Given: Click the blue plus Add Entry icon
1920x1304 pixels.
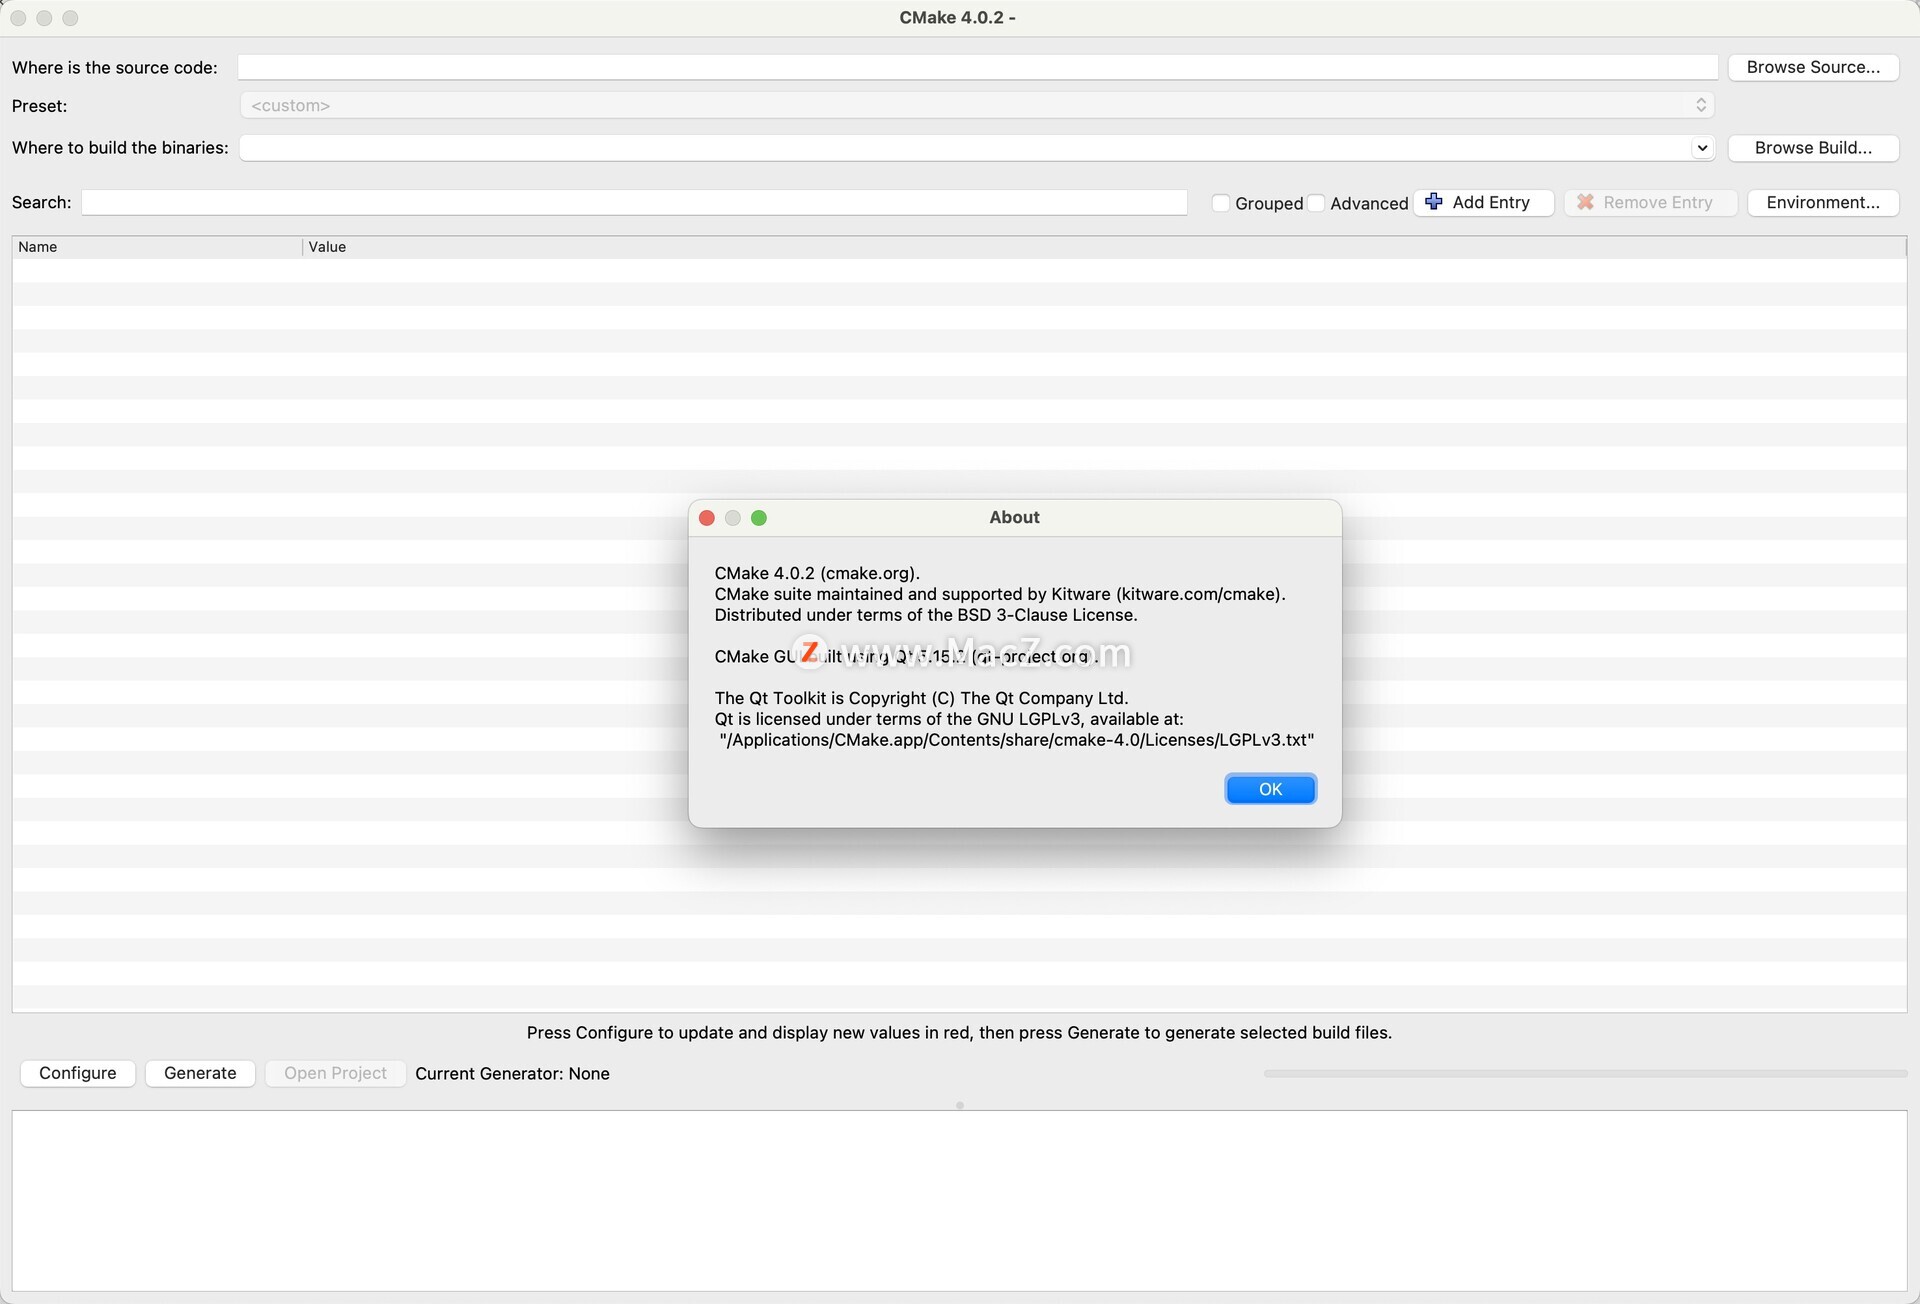Looking at the screenshot, I should [x=1433, y=202].
